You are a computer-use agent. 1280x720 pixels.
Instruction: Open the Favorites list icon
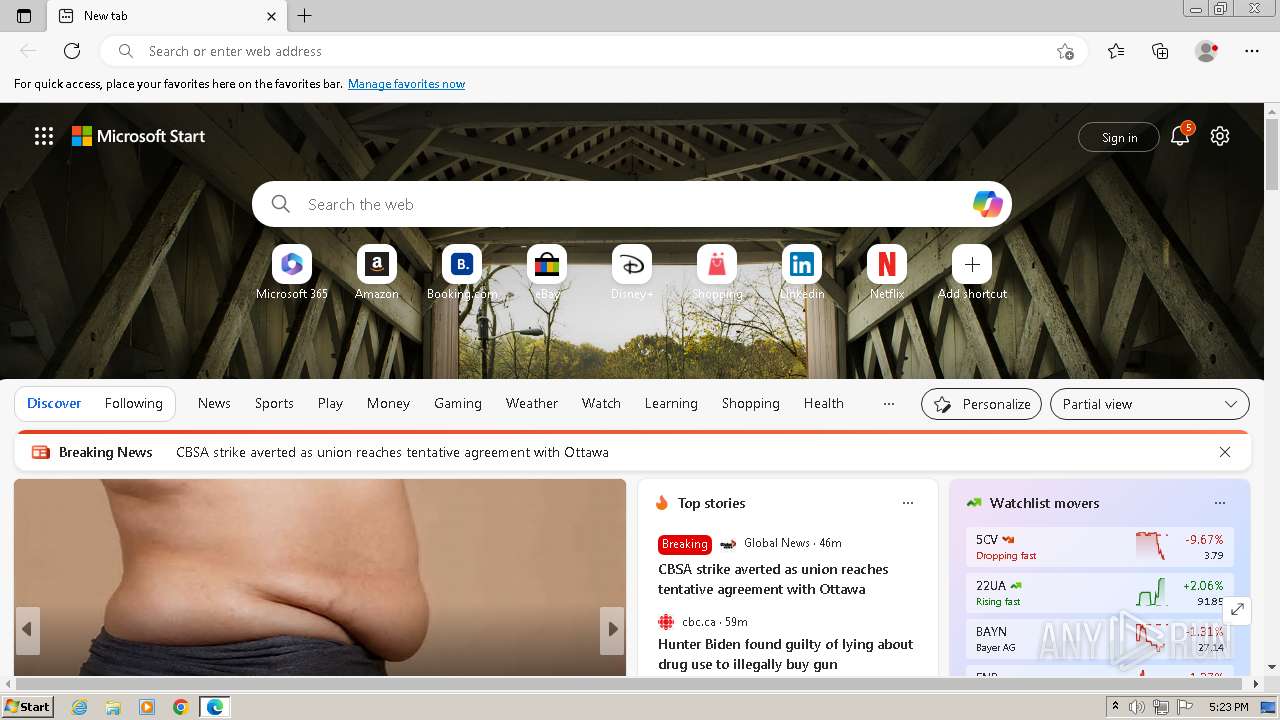click(x=1116, y=51)
